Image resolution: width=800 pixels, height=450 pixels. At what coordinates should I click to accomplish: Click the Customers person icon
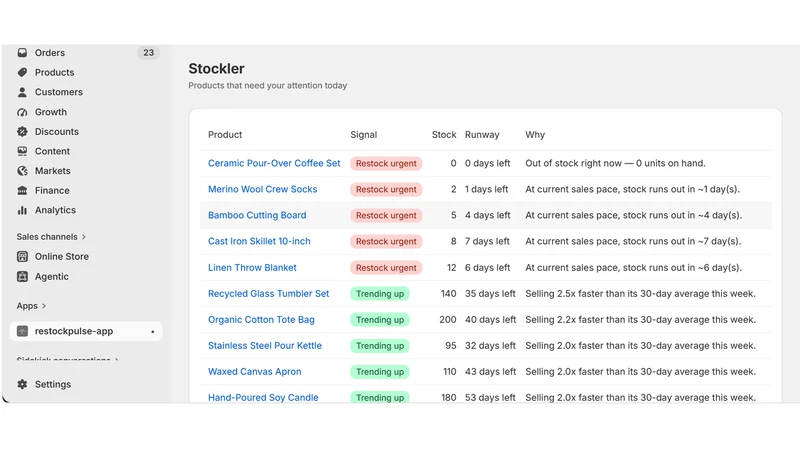pyautogui.click(x=22, y=92)
